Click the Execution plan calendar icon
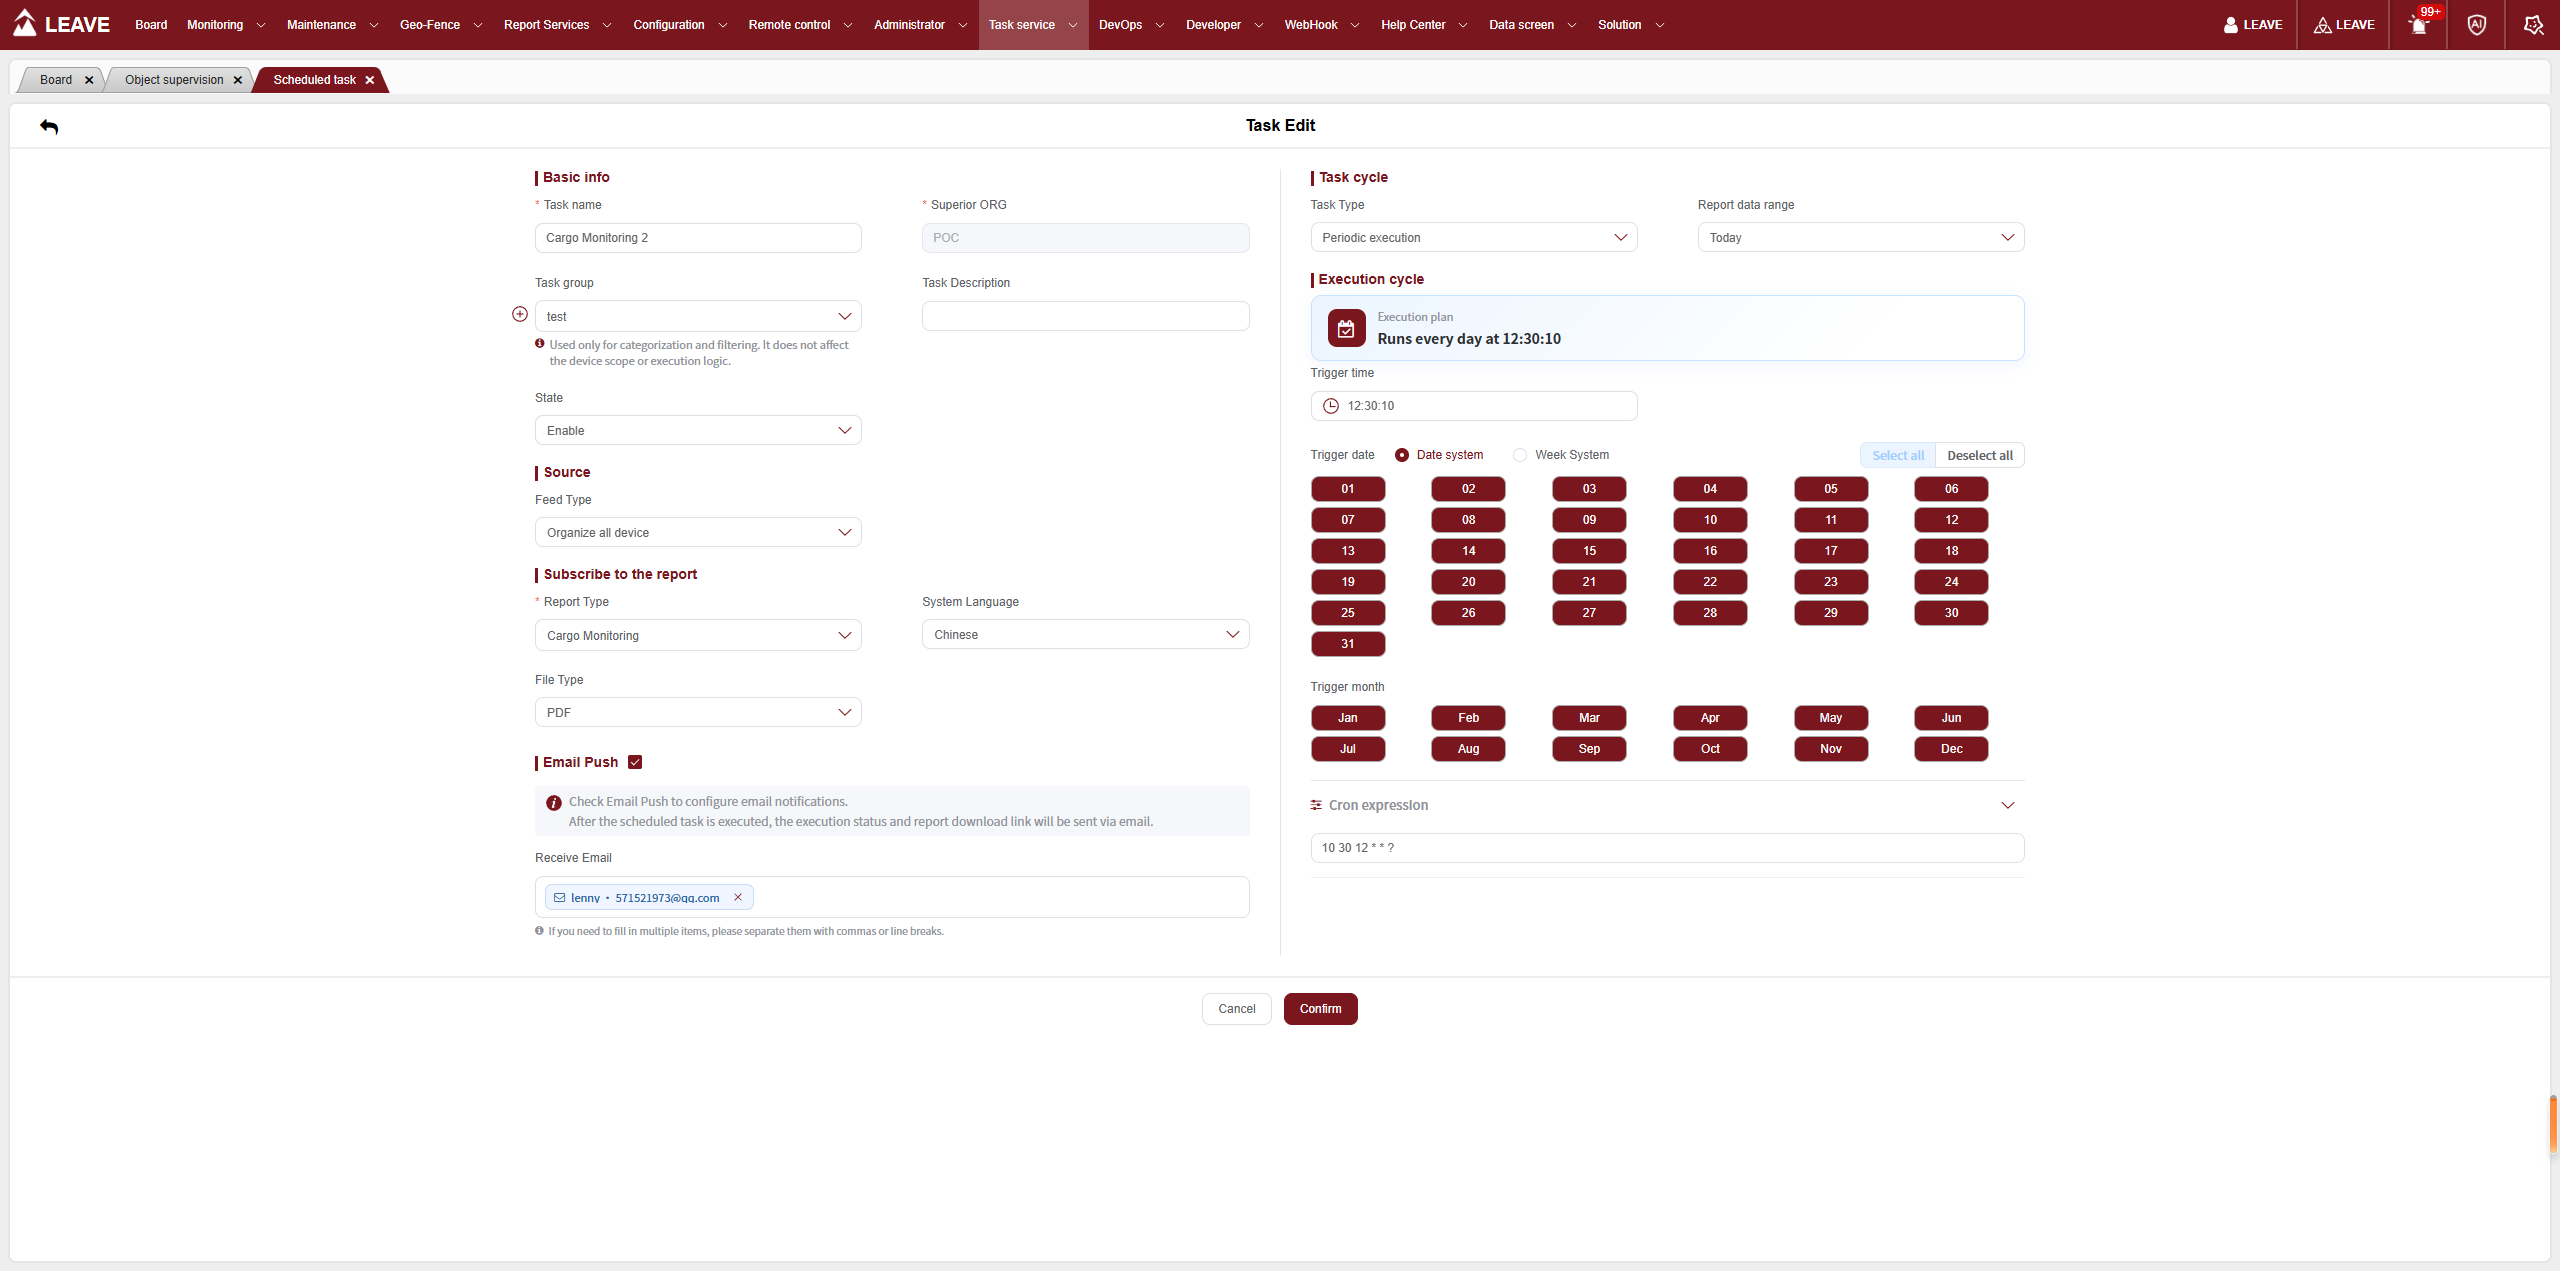This screenshot has width=2560, height=1271. (1346, 328)
